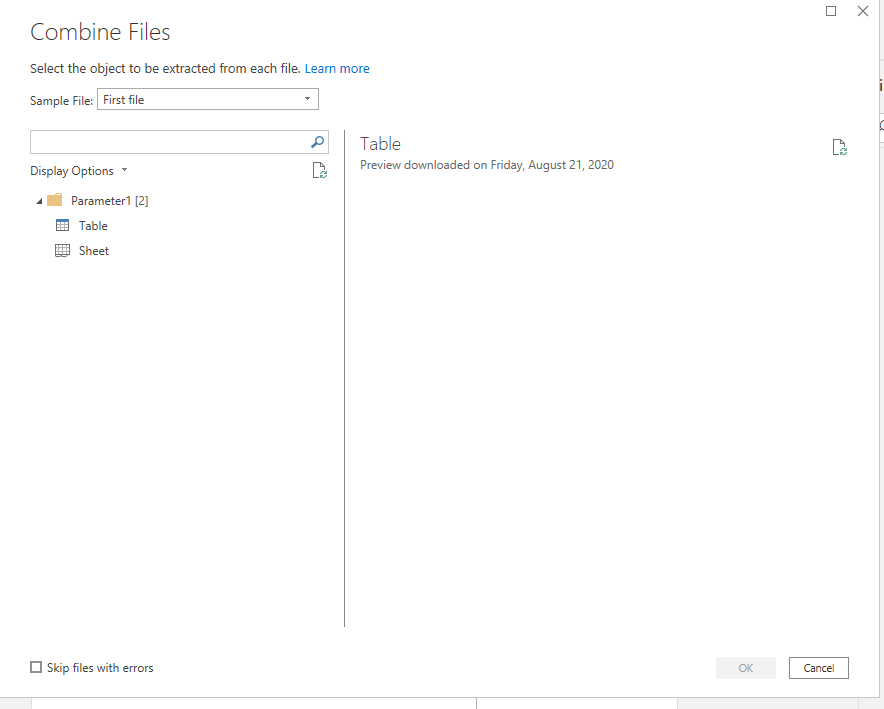Select the Parameter1 [2] row
The height and width of the screenshot is (709, 884).
tap(109, 201)
